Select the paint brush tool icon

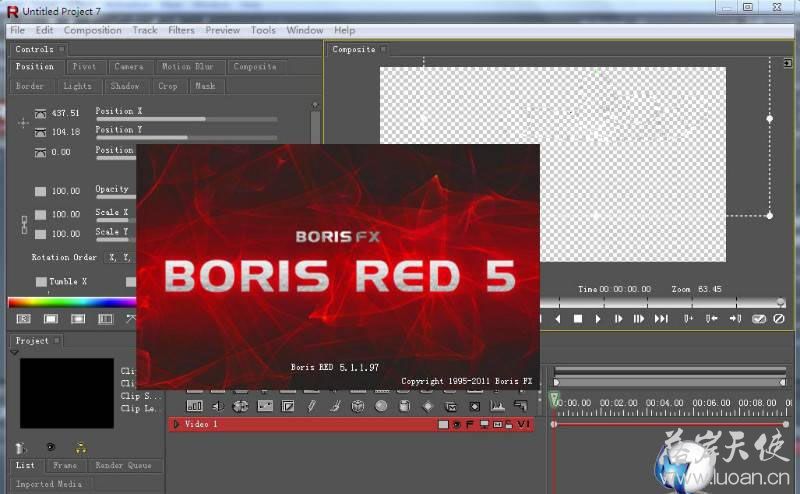(335, 406)
